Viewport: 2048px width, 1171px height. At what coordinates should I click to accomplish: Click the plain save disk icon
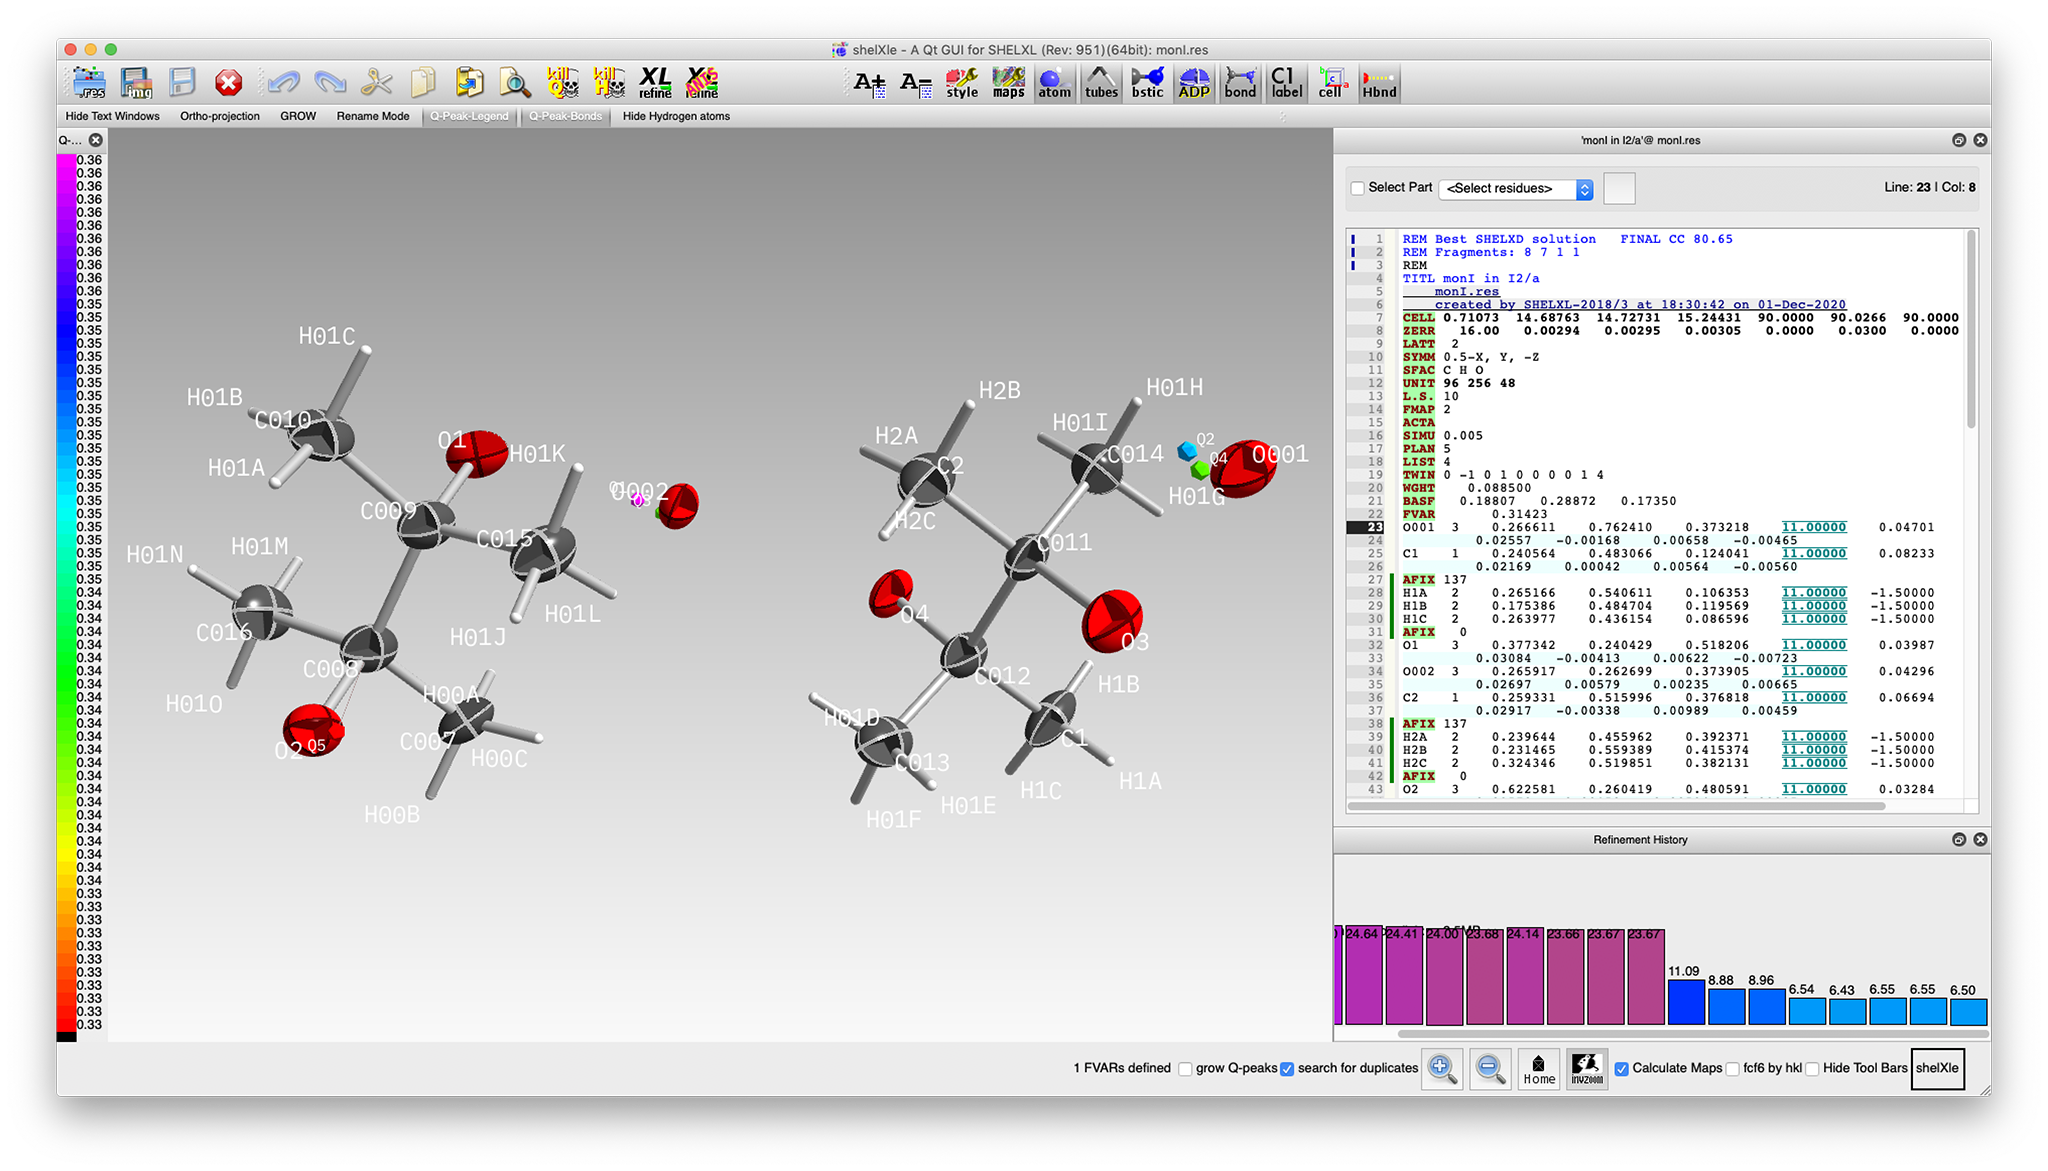[182, 82]
